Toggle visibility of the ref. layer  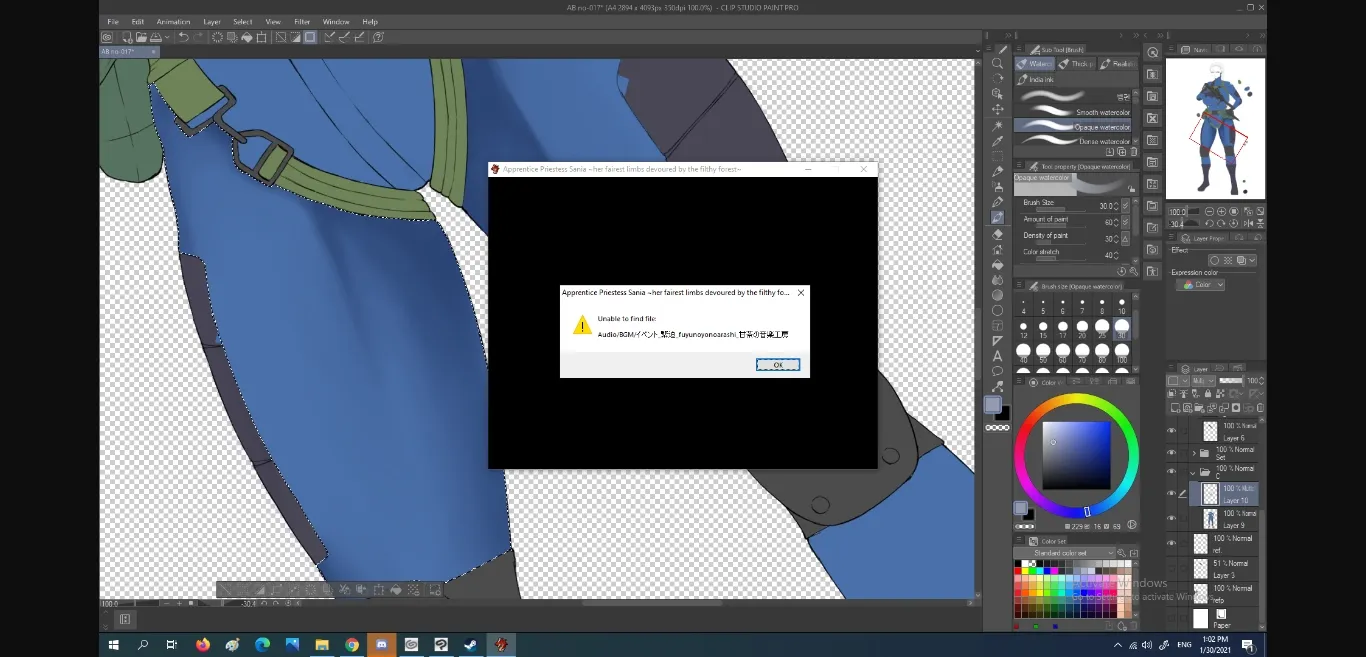[x=1171, y=543]
